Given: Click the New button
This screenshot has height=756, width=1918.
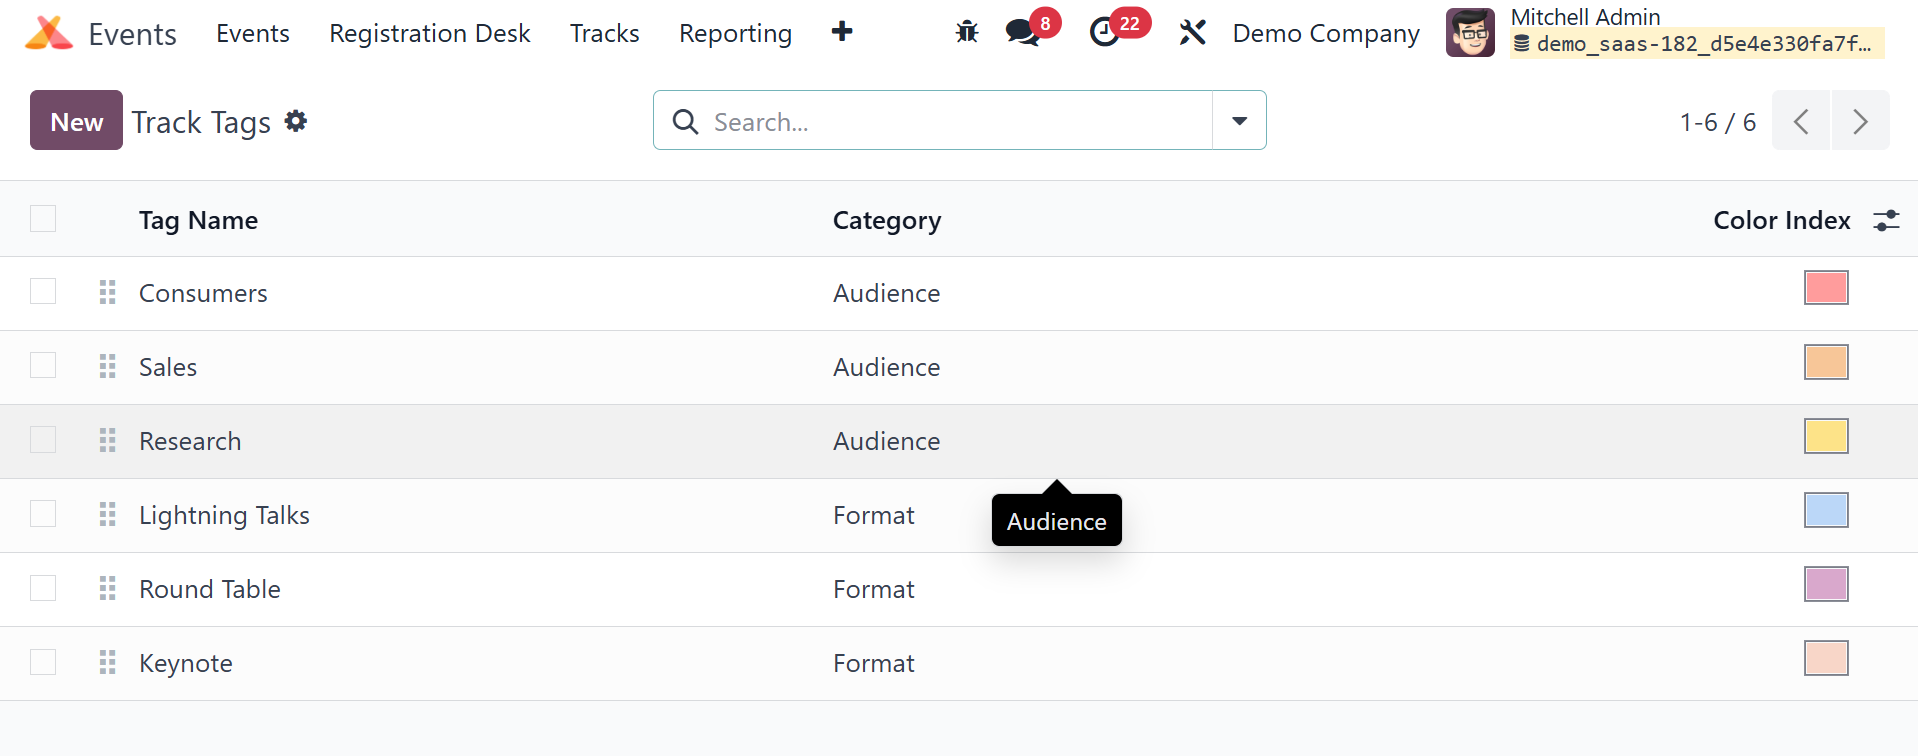Looking at the screenshot, I should point(76,121).
